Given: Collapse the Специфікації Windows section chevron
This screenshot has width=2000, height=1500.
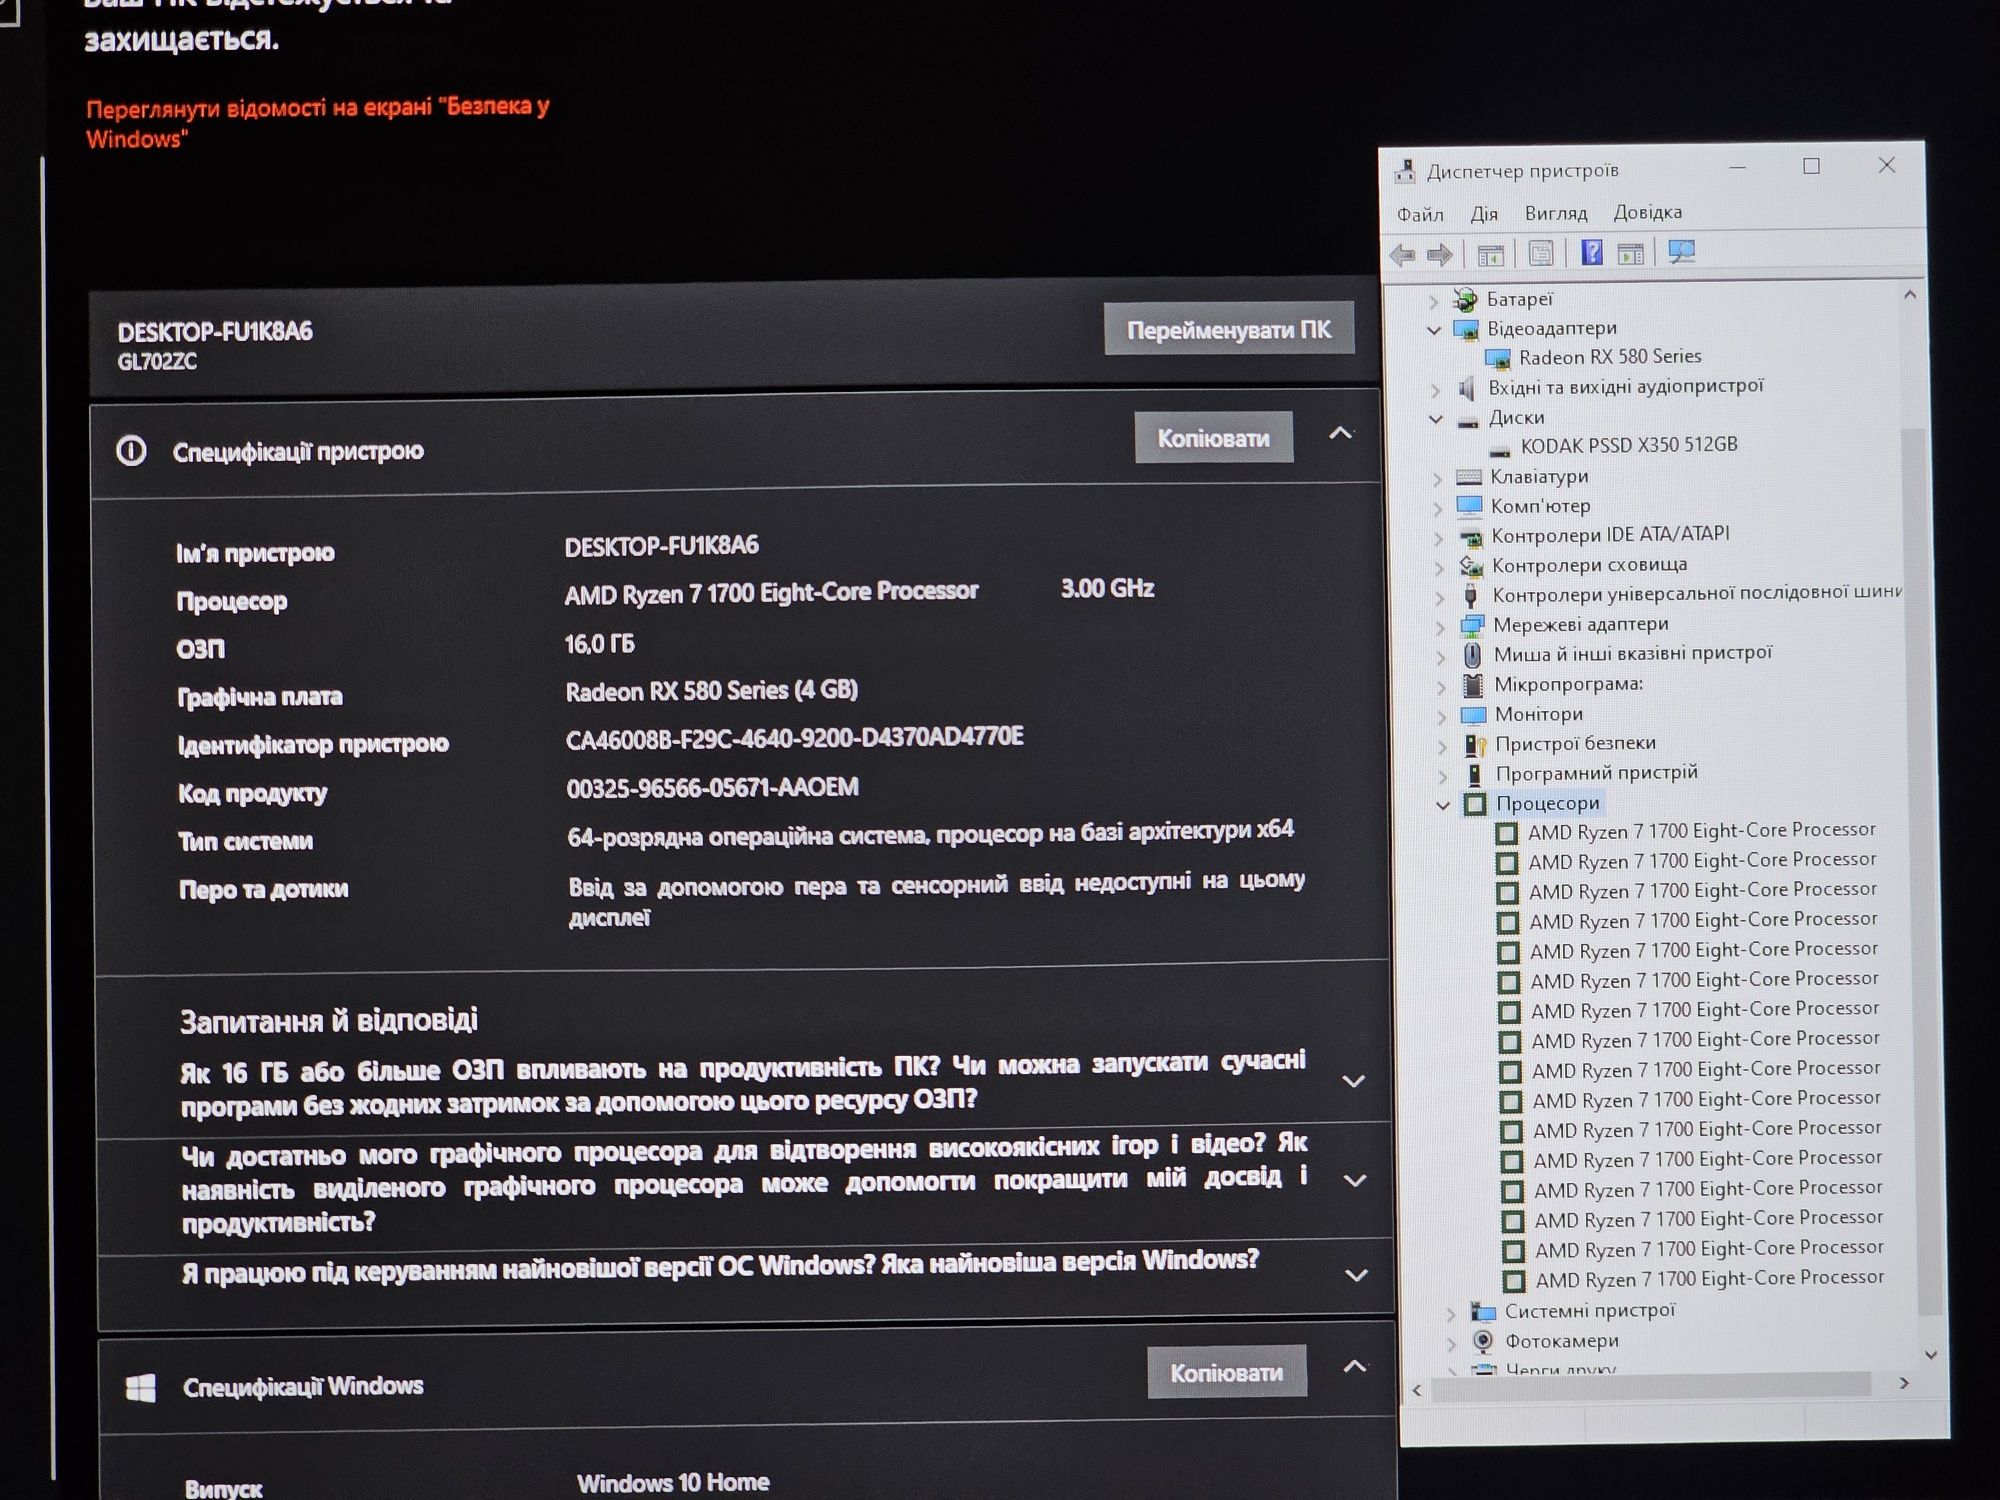Looking at the screenshot, I should (1354, 1366).
